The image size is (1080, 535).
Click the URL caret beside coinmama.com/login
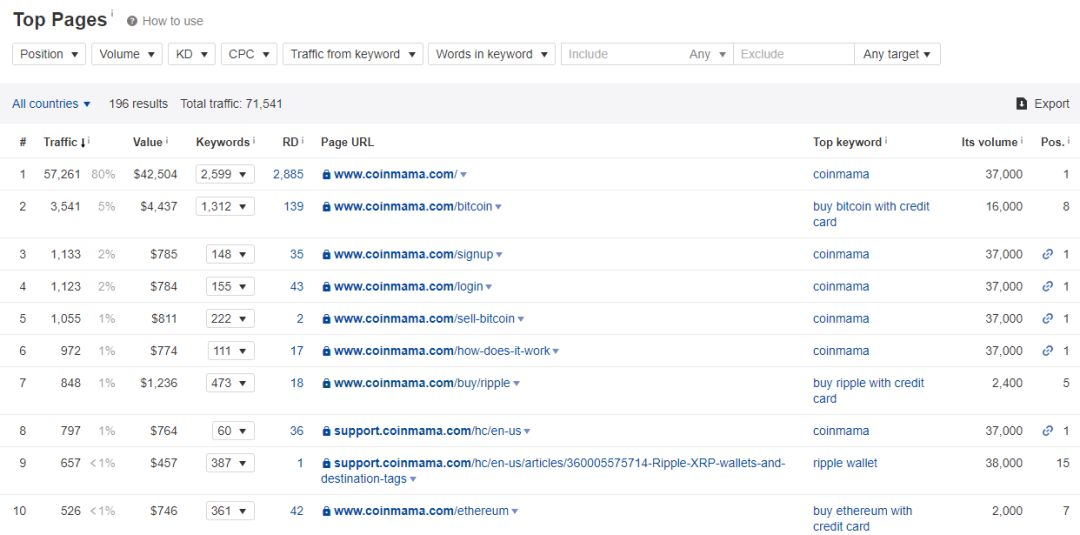tap(489, 288)
